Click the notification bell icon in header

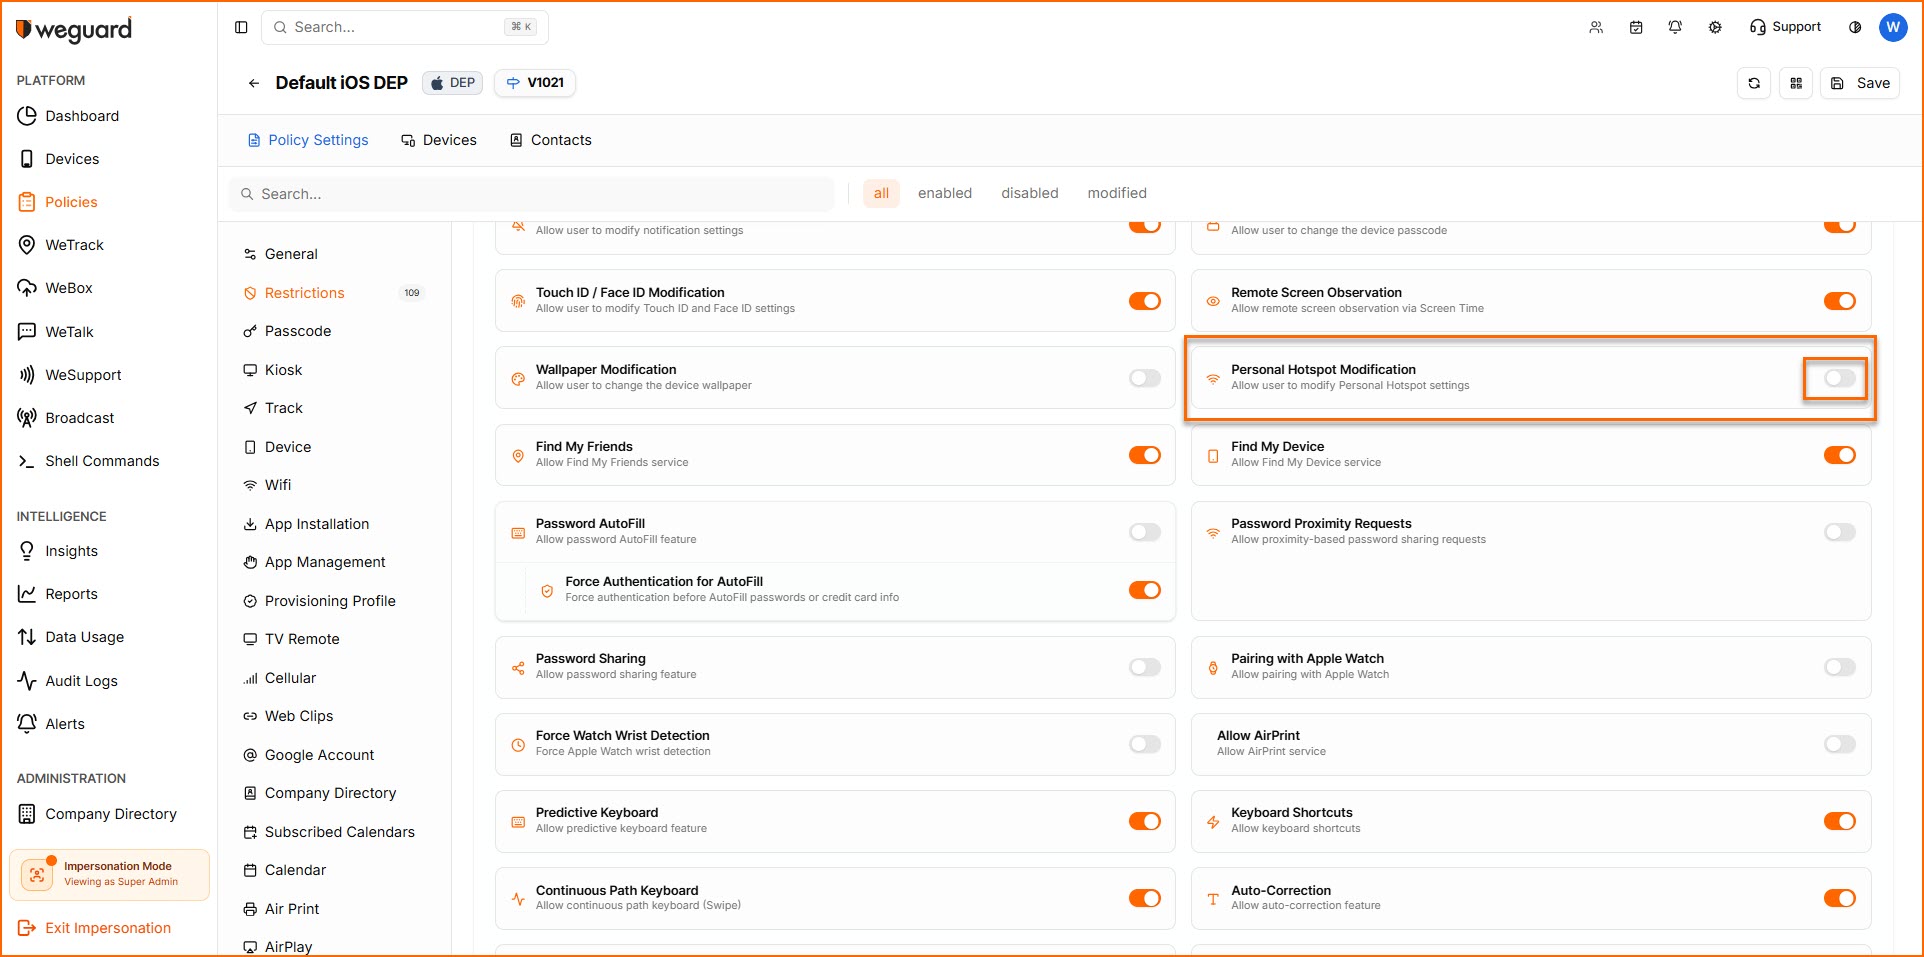[x=1675, y=27]
